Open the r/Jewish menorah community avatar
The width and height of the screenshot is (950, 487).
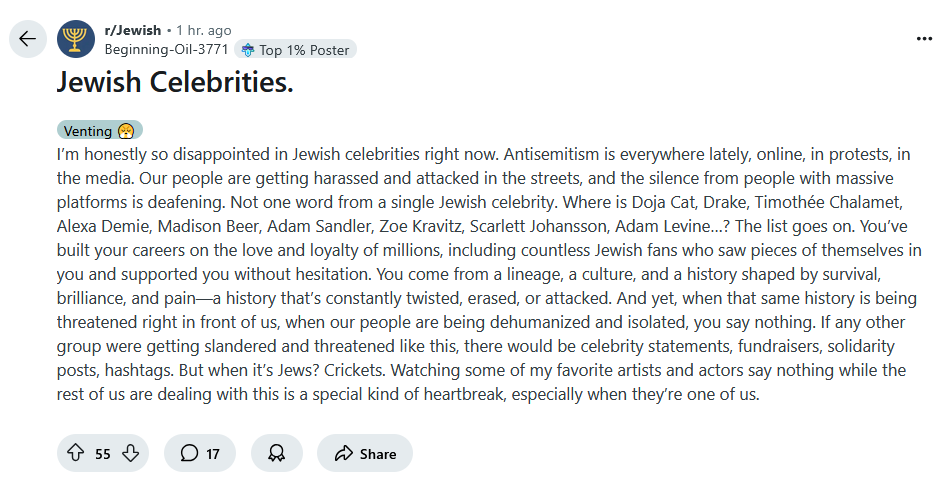coord(76,39)
